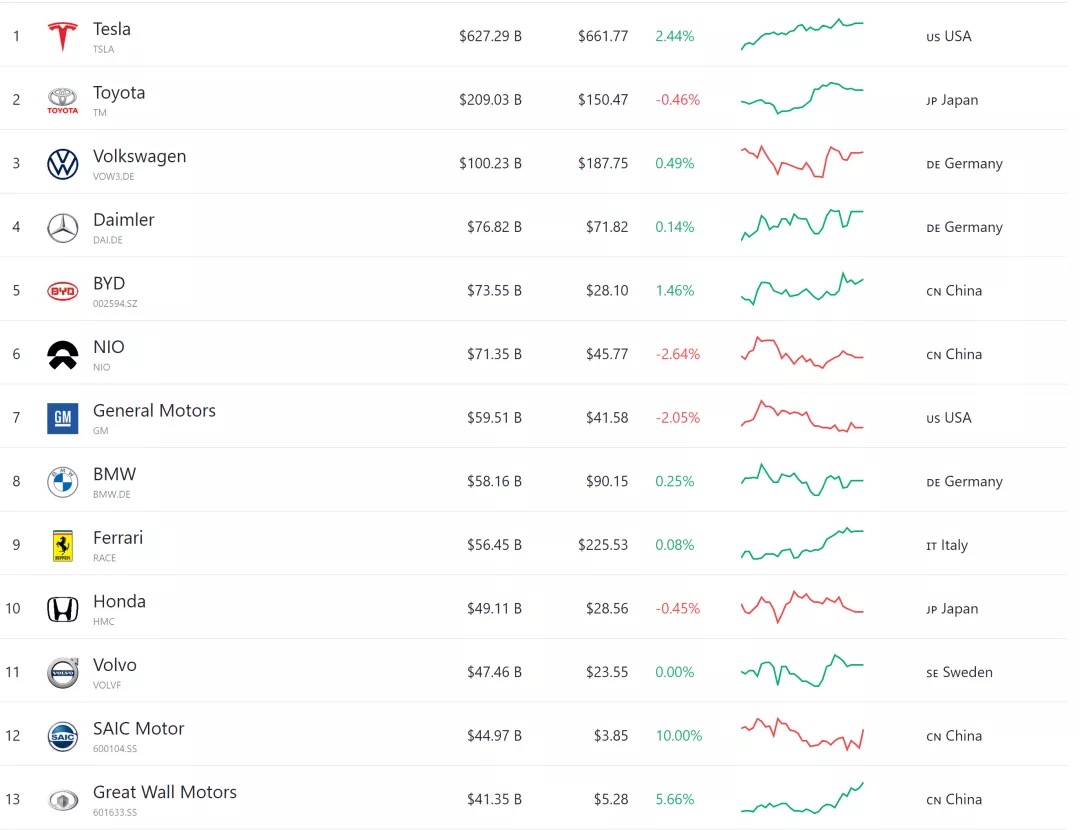Image resolution: width=1080 pixels, height=830 pixels.
Task: Click the Tesla 30-day price chart
Action: click(x=802, y=35)
